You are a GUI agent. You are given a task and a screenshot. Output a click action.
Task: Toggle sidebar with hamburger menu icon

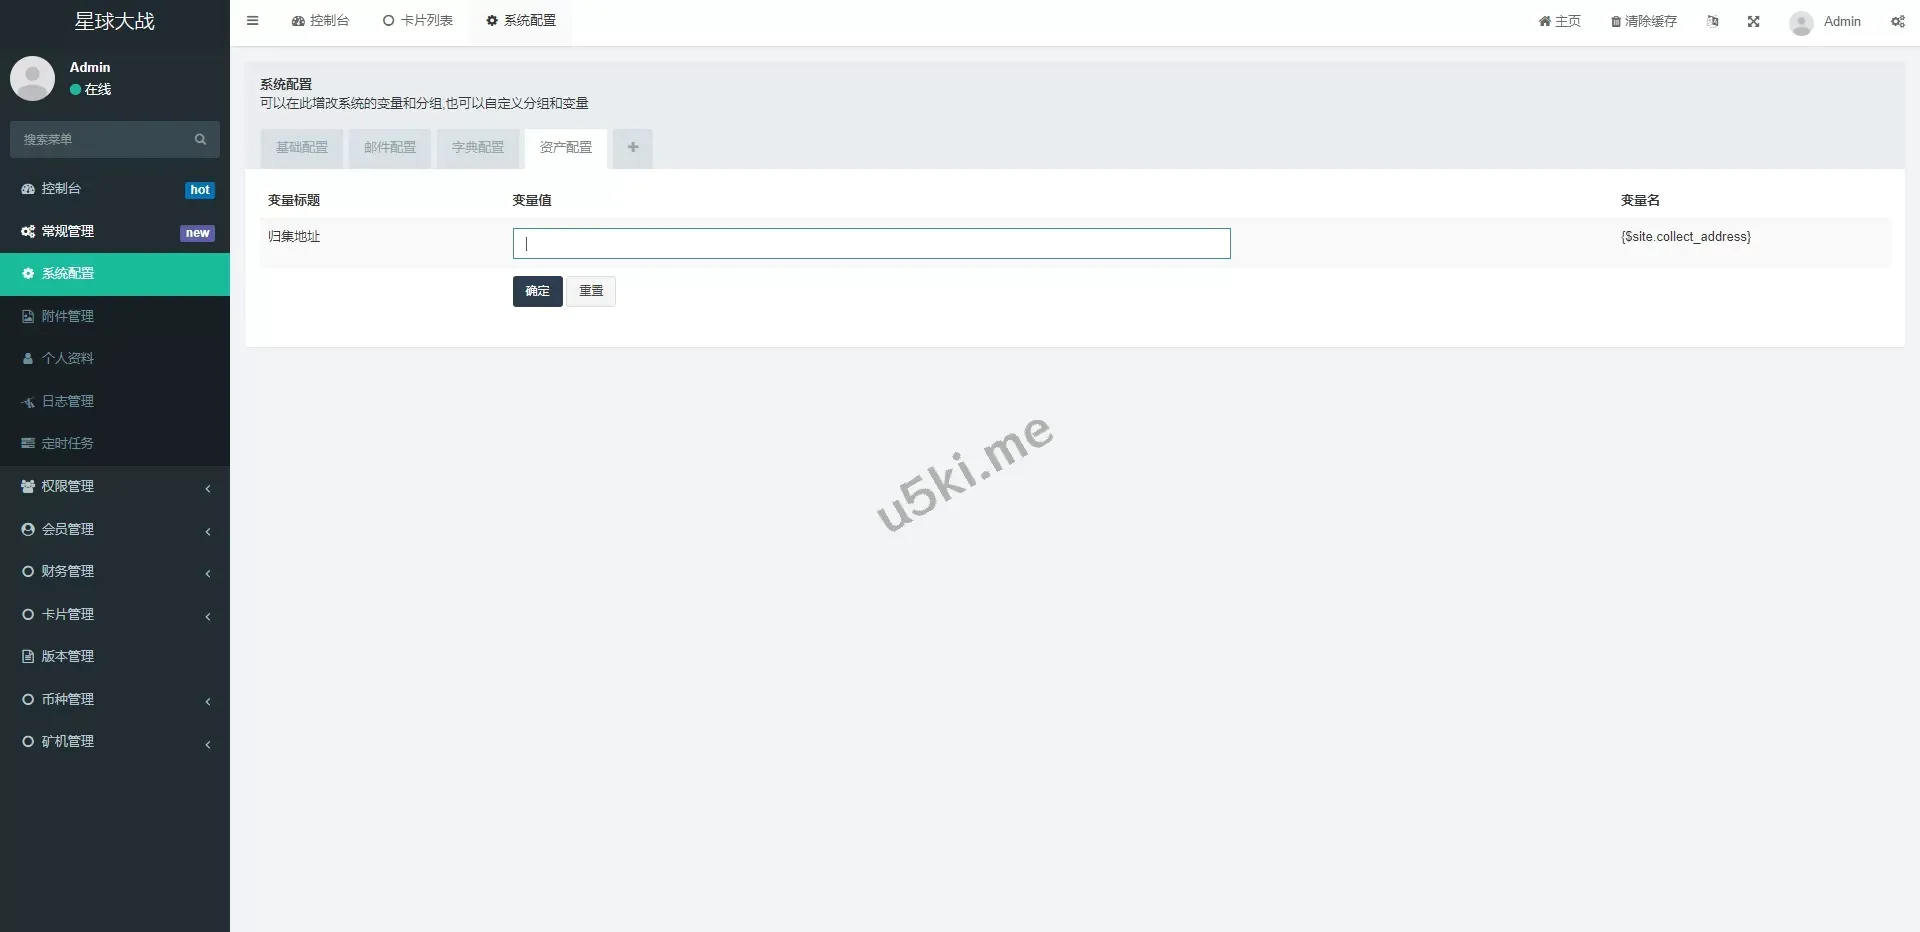(x=252, y=21)
